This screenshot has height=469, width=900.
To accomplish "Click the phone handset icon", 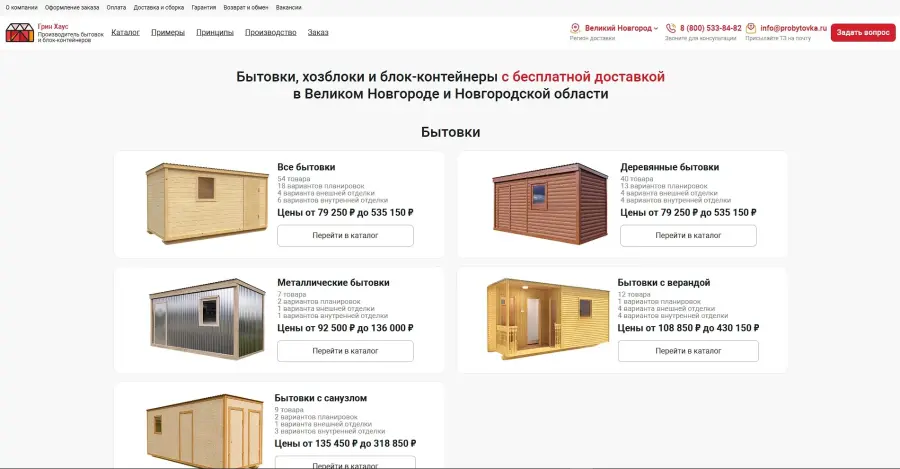I will (670, 28).
